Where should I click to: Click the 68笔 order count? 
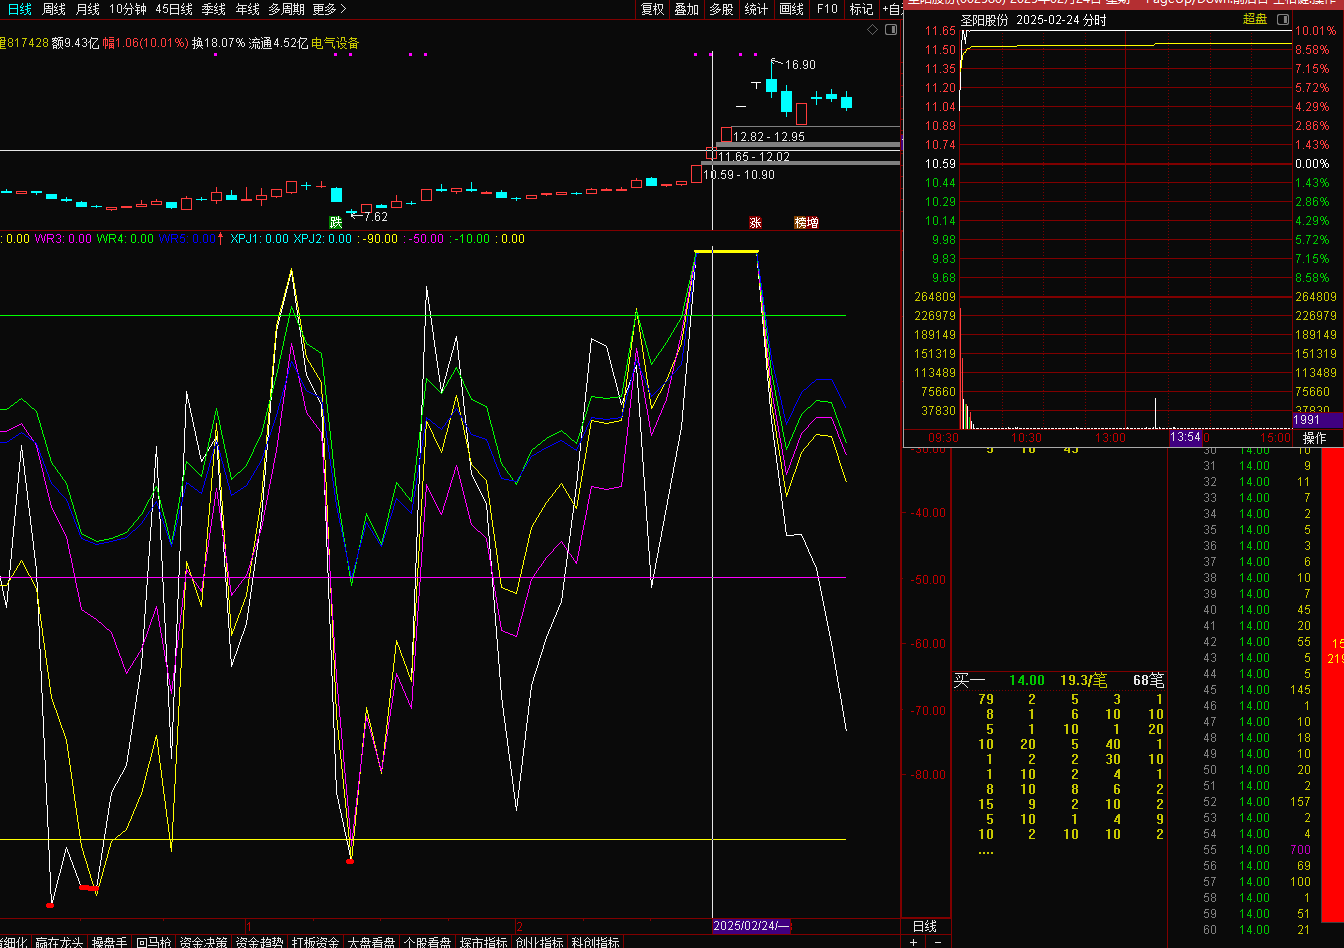pyautogui.click(x=1148, y=680)
